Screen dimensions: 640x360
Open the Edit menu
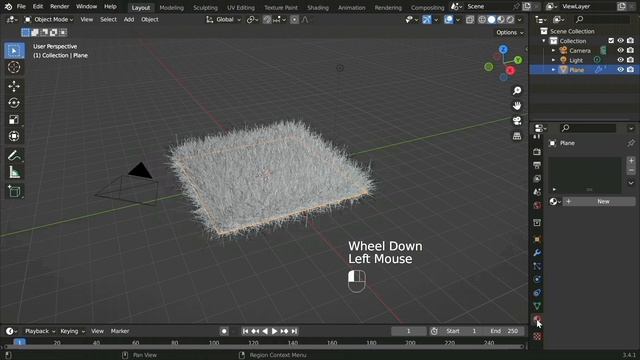tap(38, 7)
